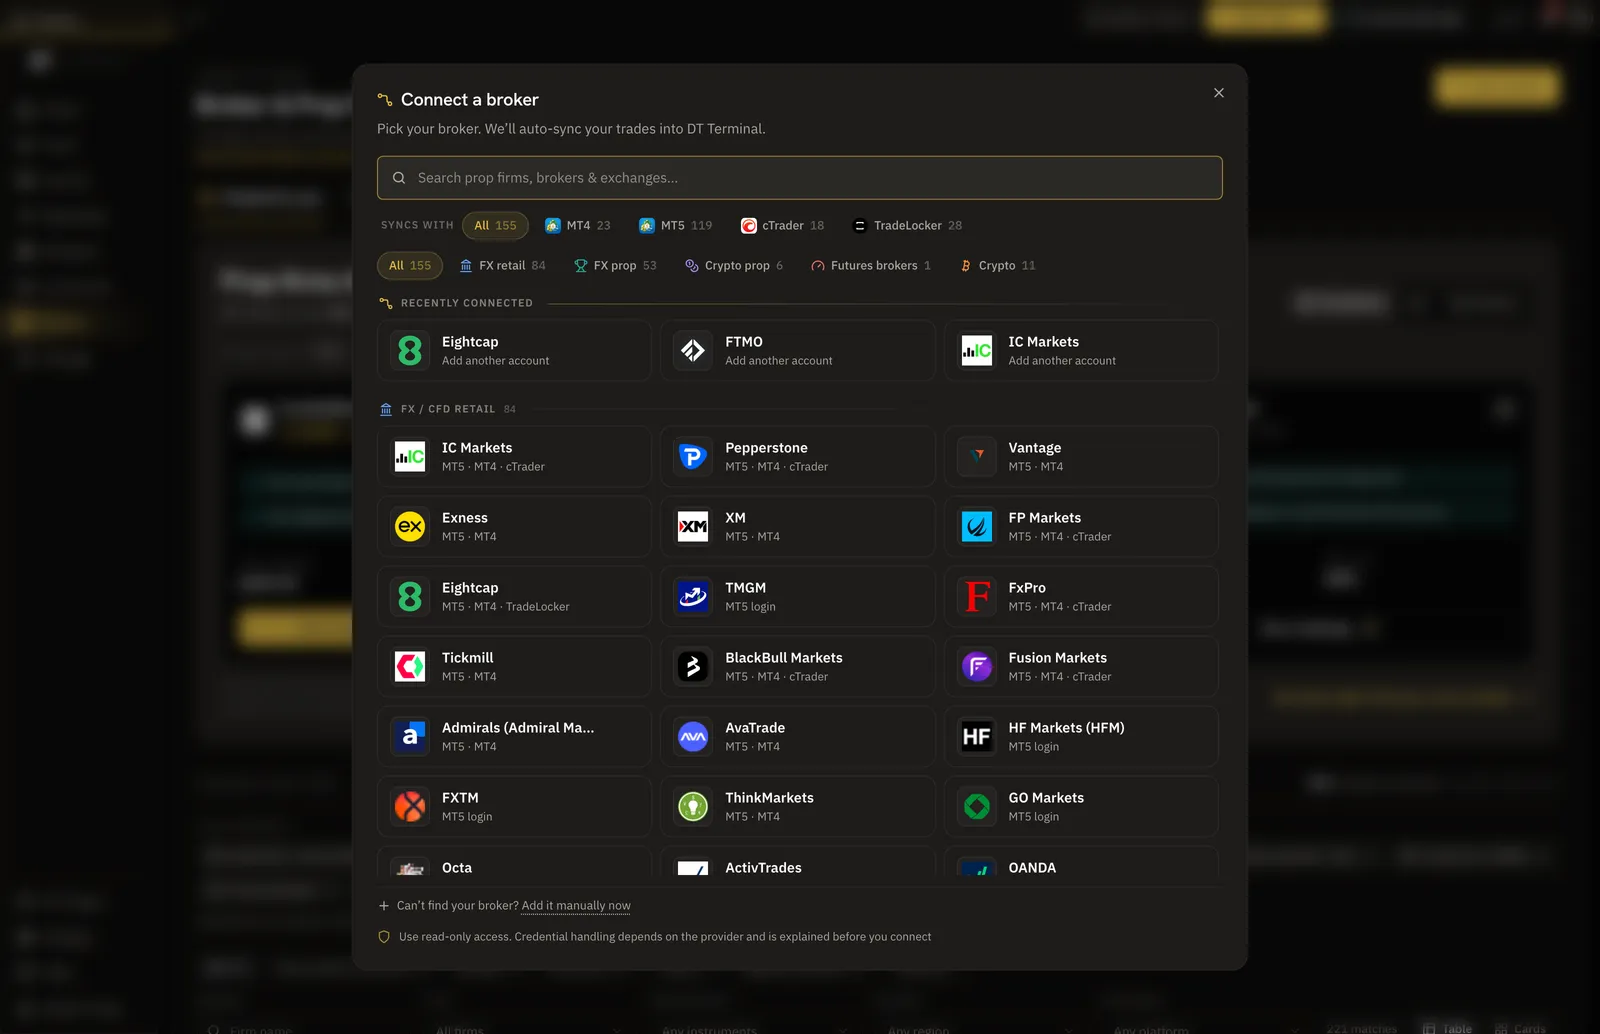This screenshot has width=1600, height=1034.
Task: Click the shield icon beside the read-only access note
Action: coord(384,937)
